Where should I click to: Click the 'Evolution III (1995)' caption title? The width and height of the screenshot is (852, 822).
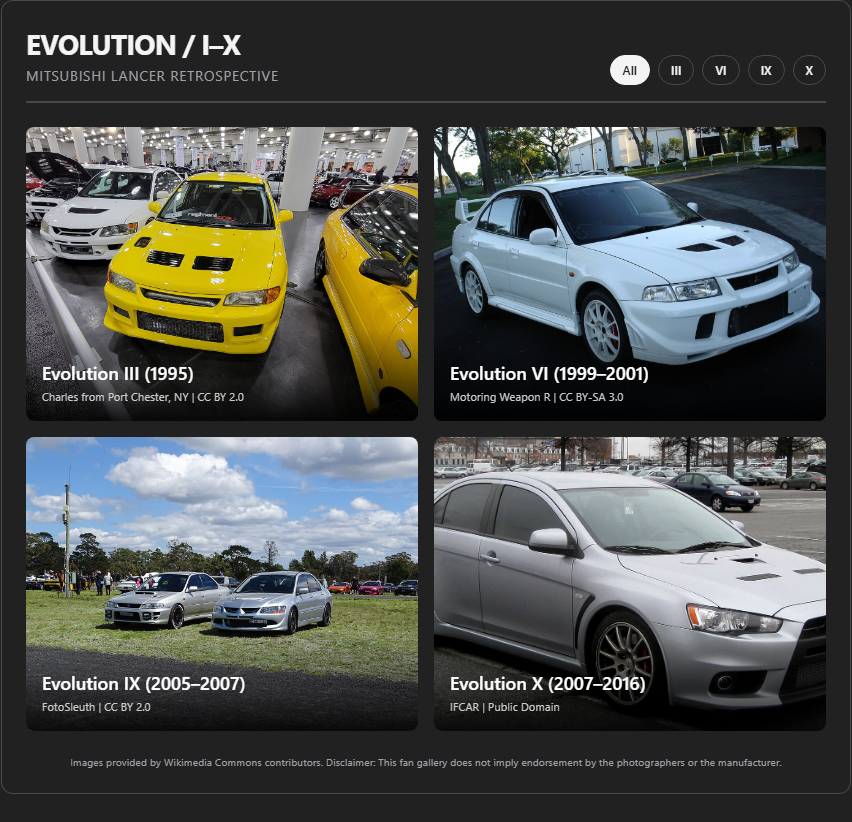117,374
